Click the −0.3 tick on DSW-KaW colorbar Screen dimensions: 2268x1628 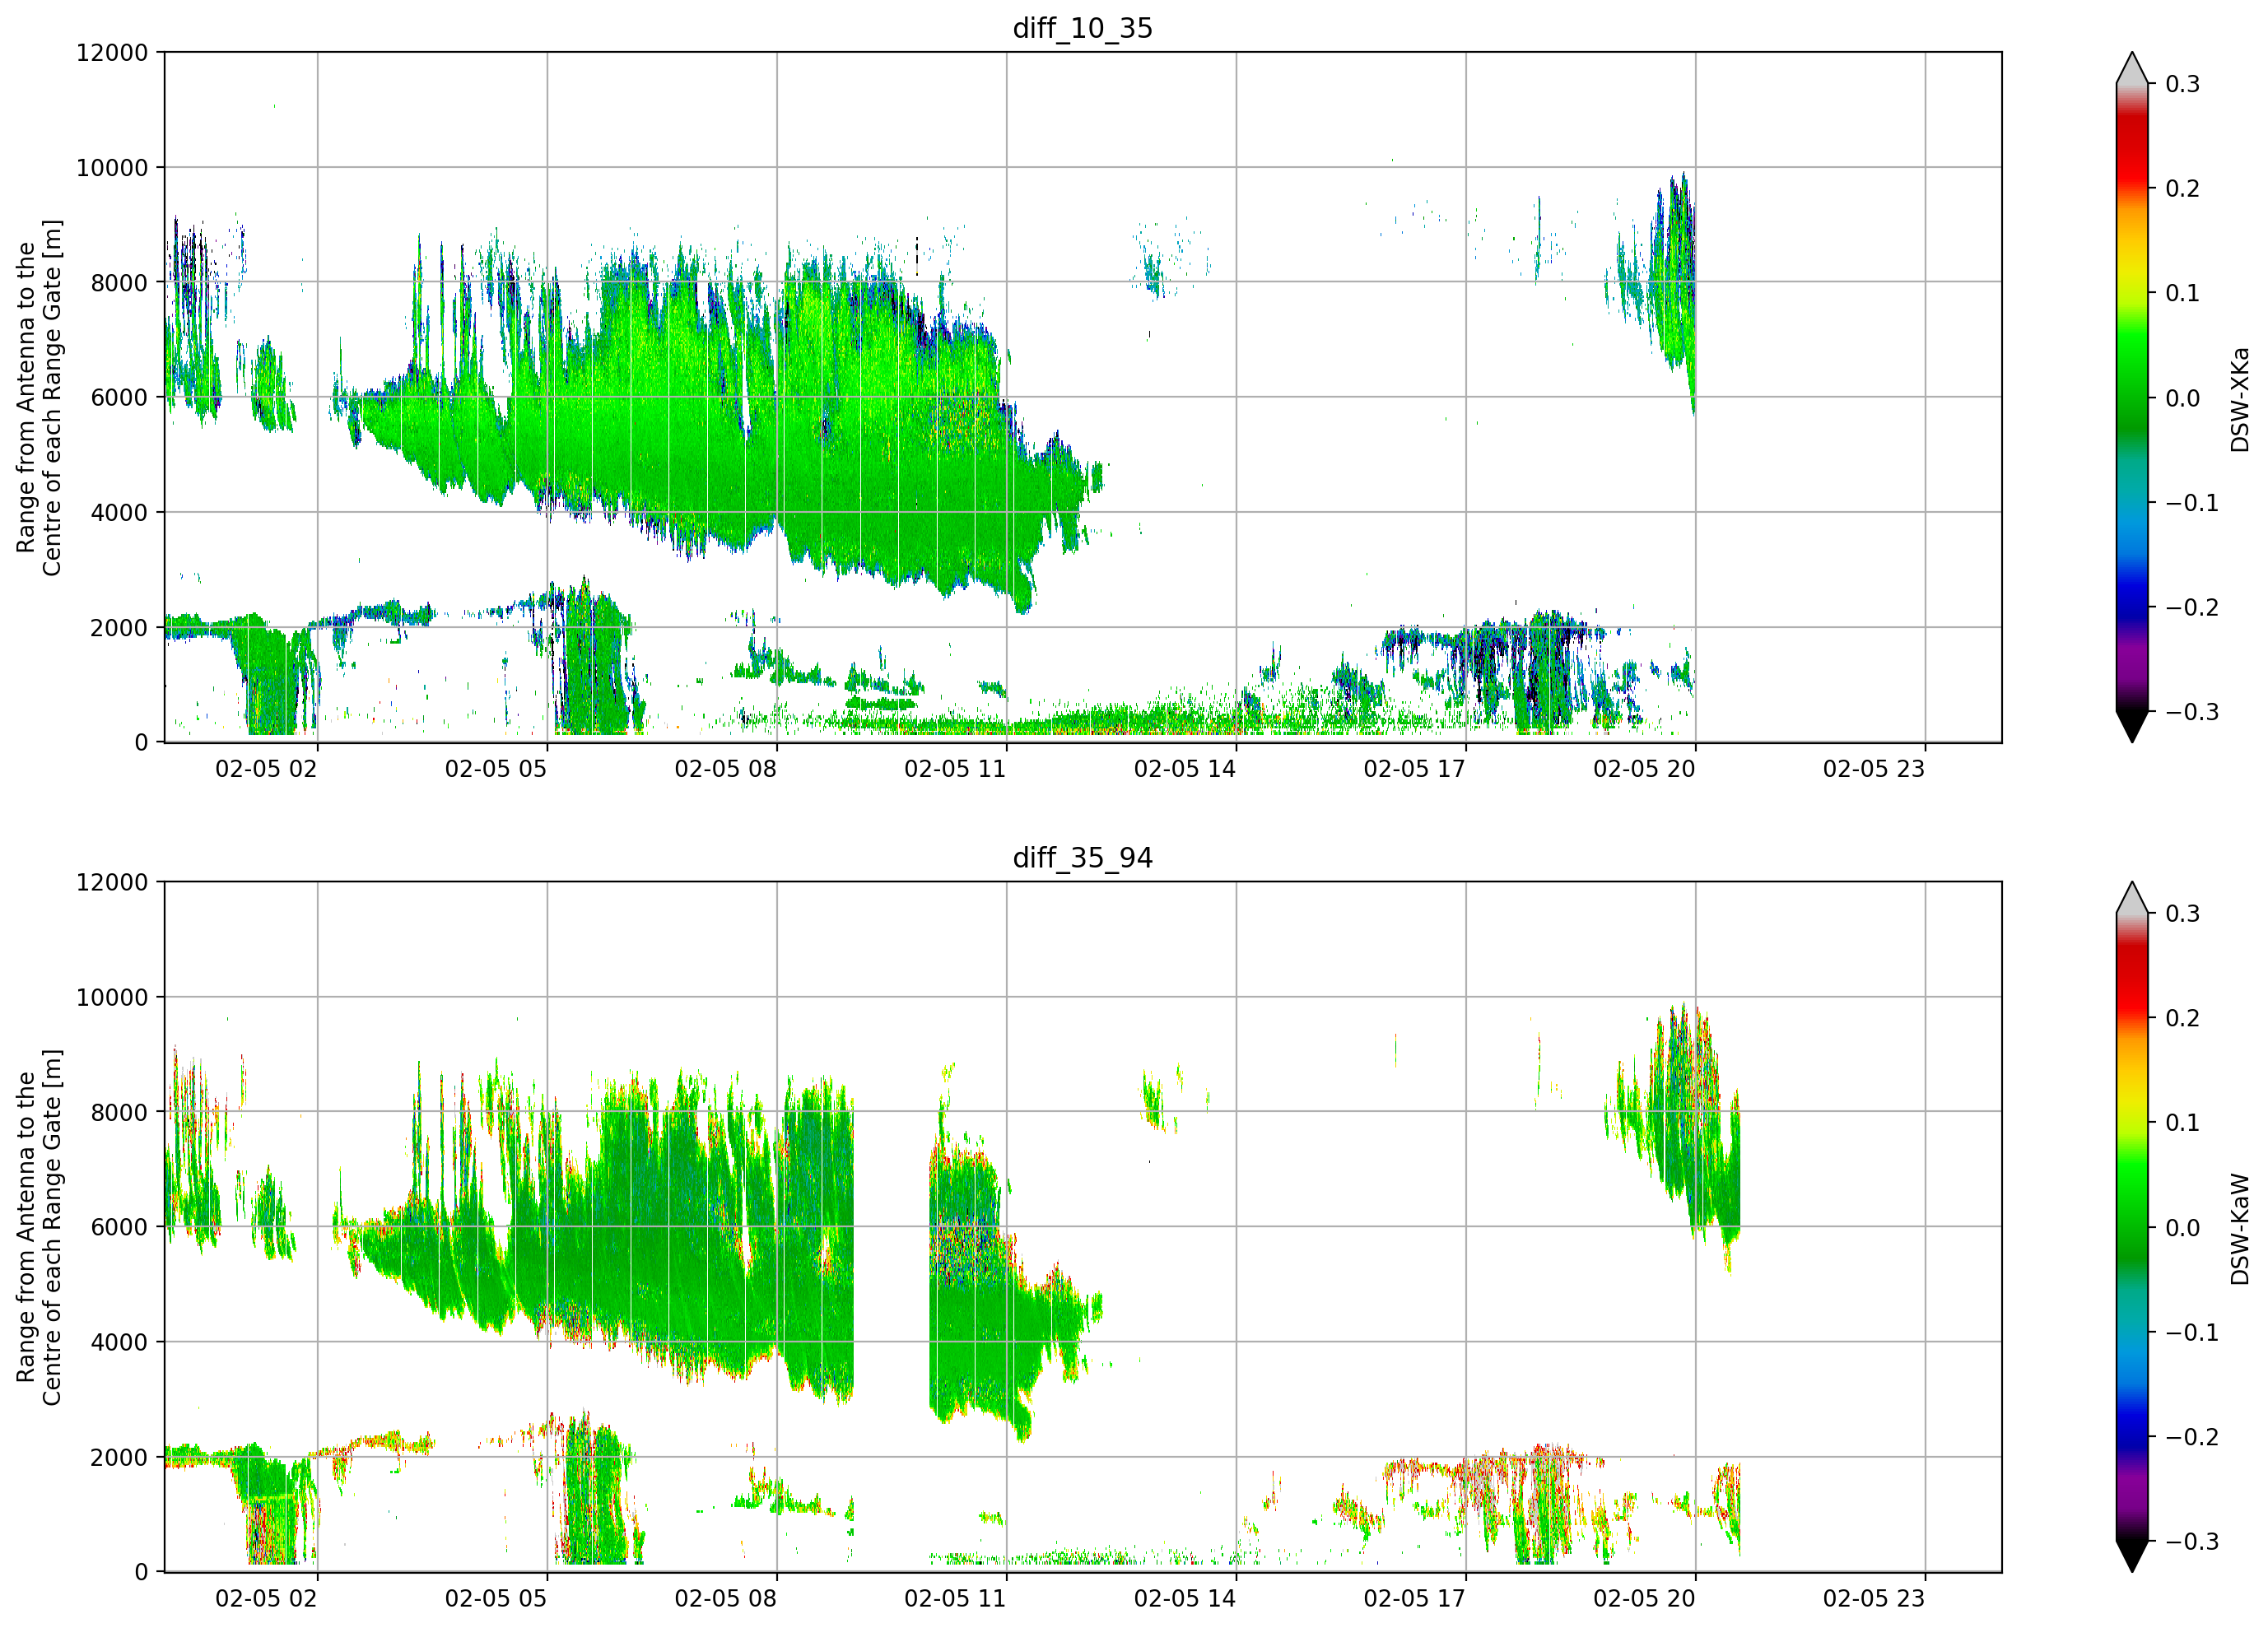[2192, 1542]
